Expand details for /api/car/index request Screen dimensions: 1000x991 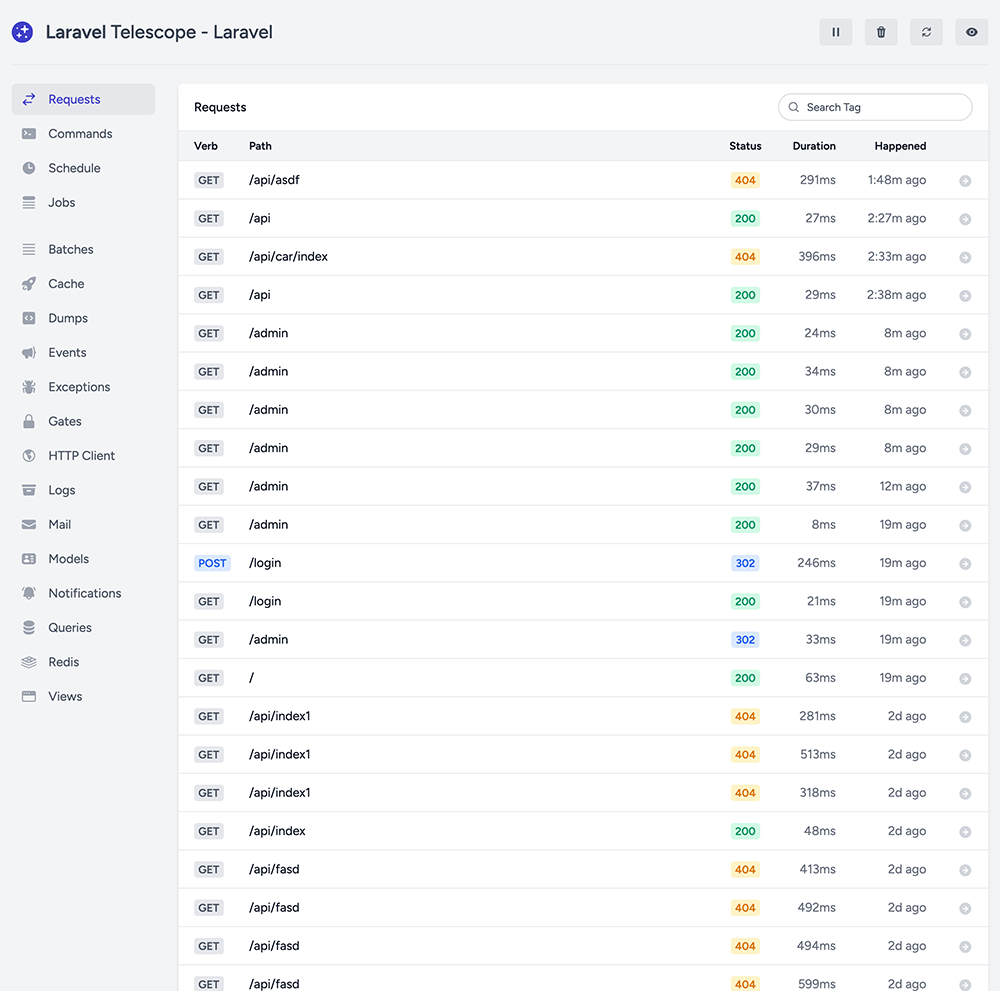[965, 258]
